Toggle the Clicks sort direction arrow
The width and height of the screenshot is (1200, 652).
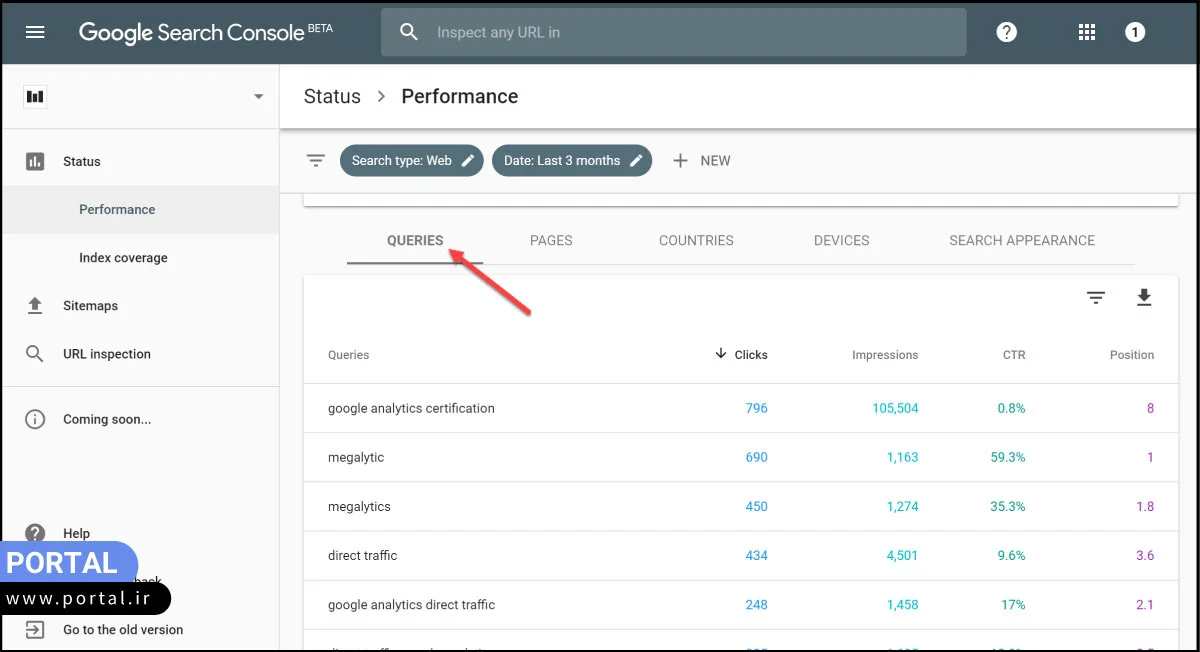(720, 354)
